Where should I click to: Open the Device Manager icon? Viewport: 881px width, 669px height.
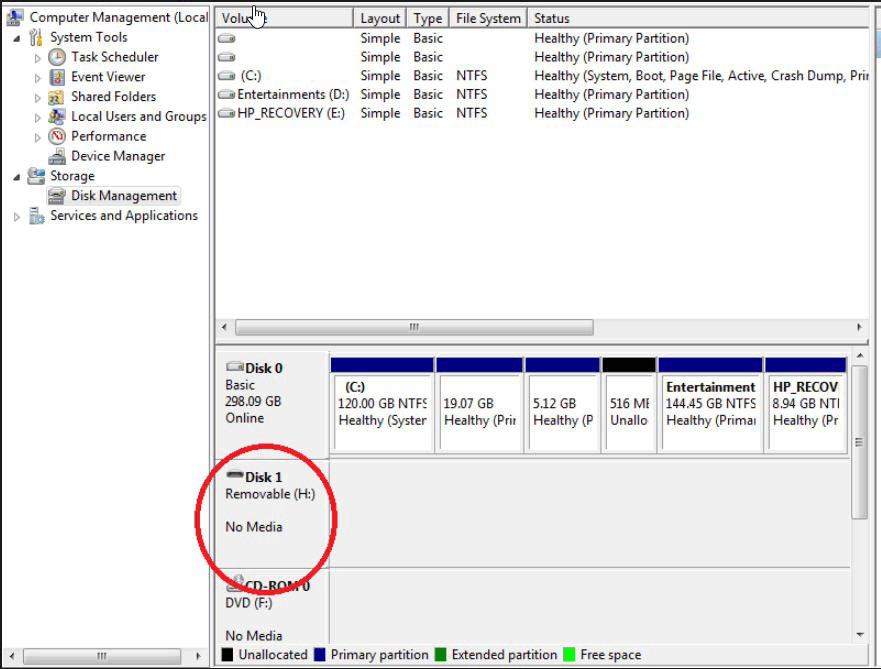coord(57,157)
